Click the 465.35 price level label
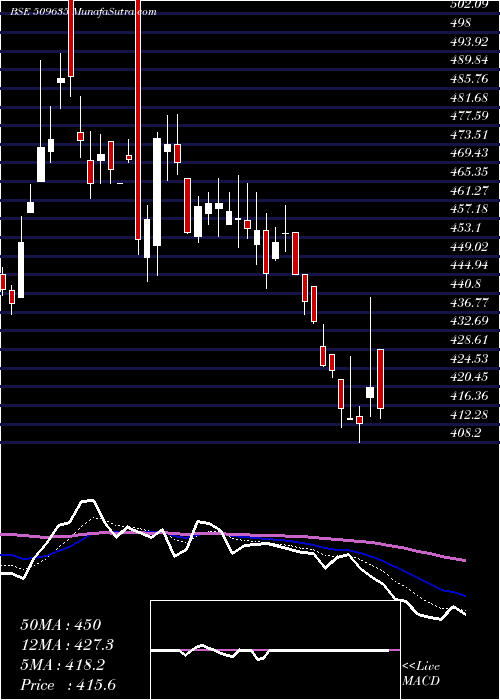Viewport: 500px width, 700px height. pyautogui.click(x=469, y=172)
